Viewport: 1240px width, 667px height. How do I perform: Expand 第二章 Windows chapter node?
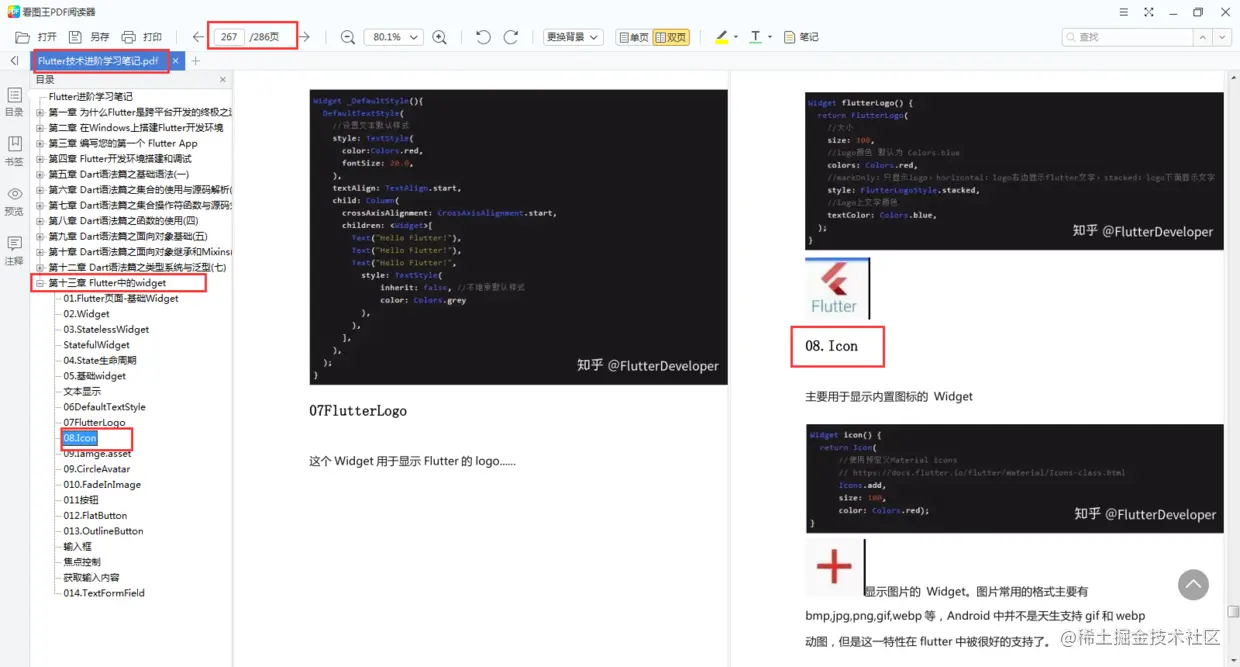(x=40, y=128)
